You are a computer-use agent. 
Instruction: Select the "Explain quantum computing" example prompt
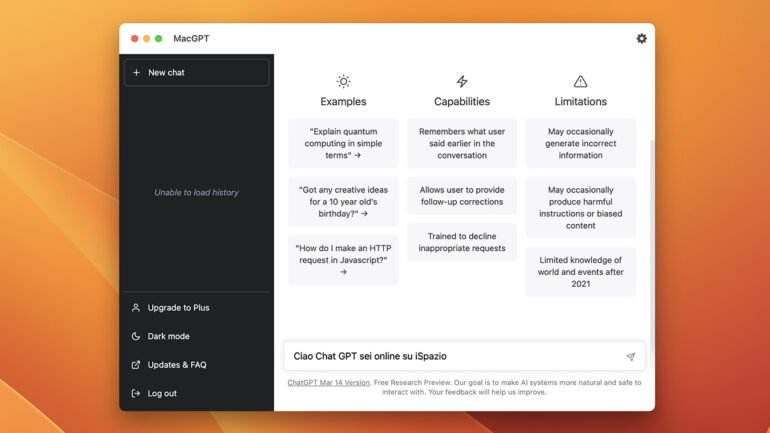(343, 143)
